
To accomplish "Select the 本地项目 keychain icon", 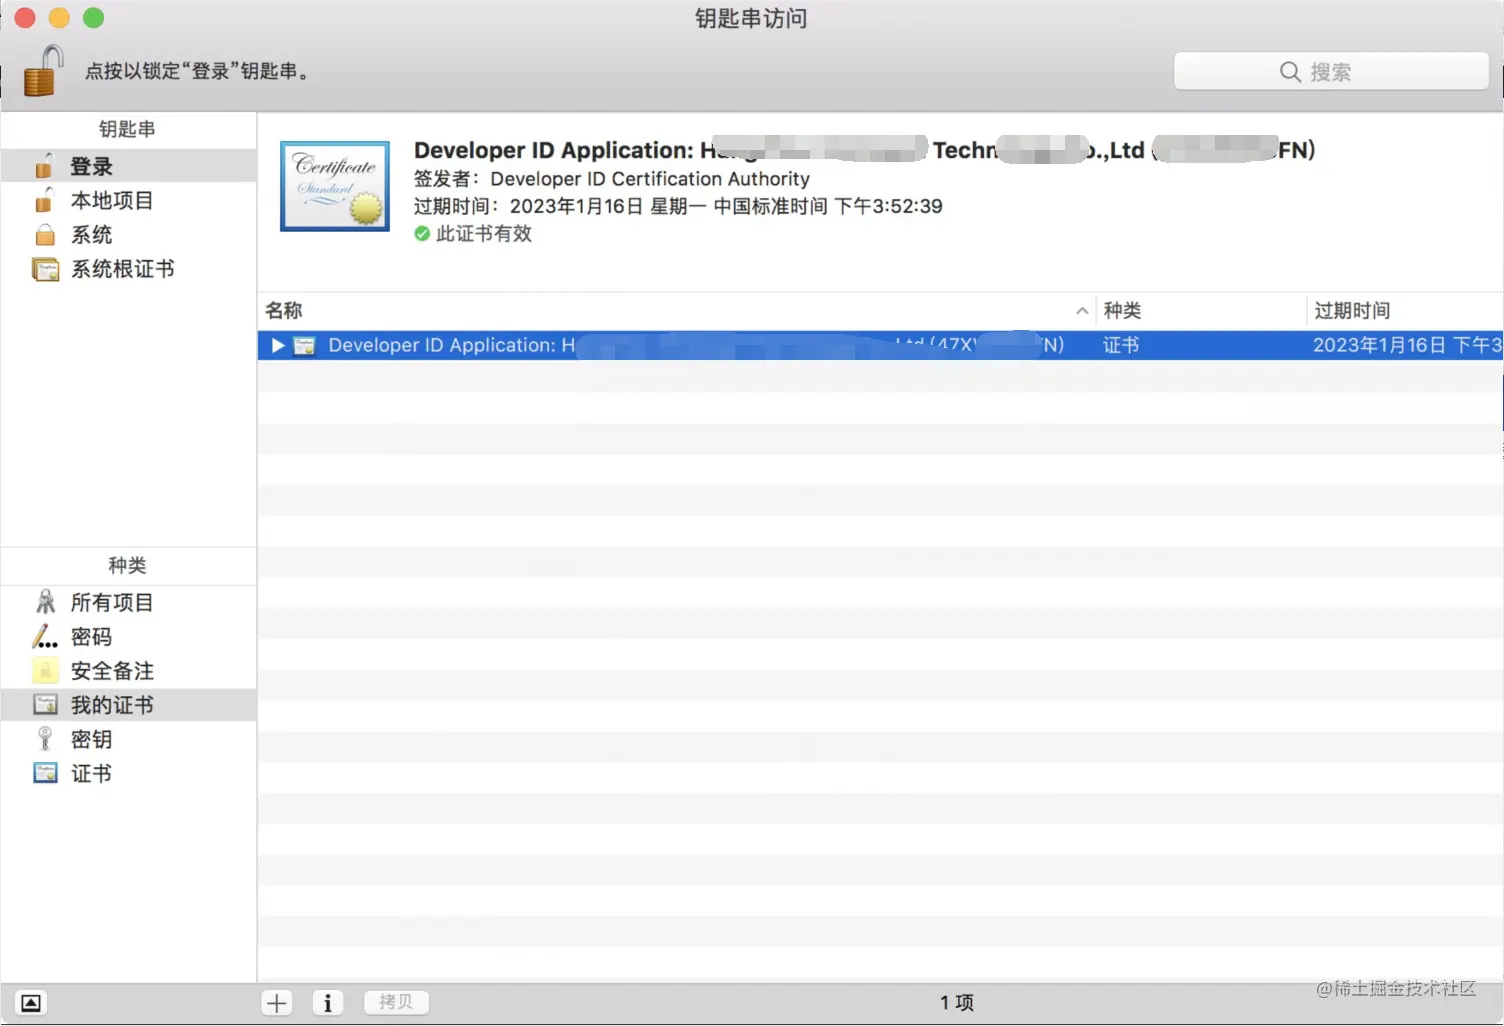I will pyautogui.click(x=44, y=200).
